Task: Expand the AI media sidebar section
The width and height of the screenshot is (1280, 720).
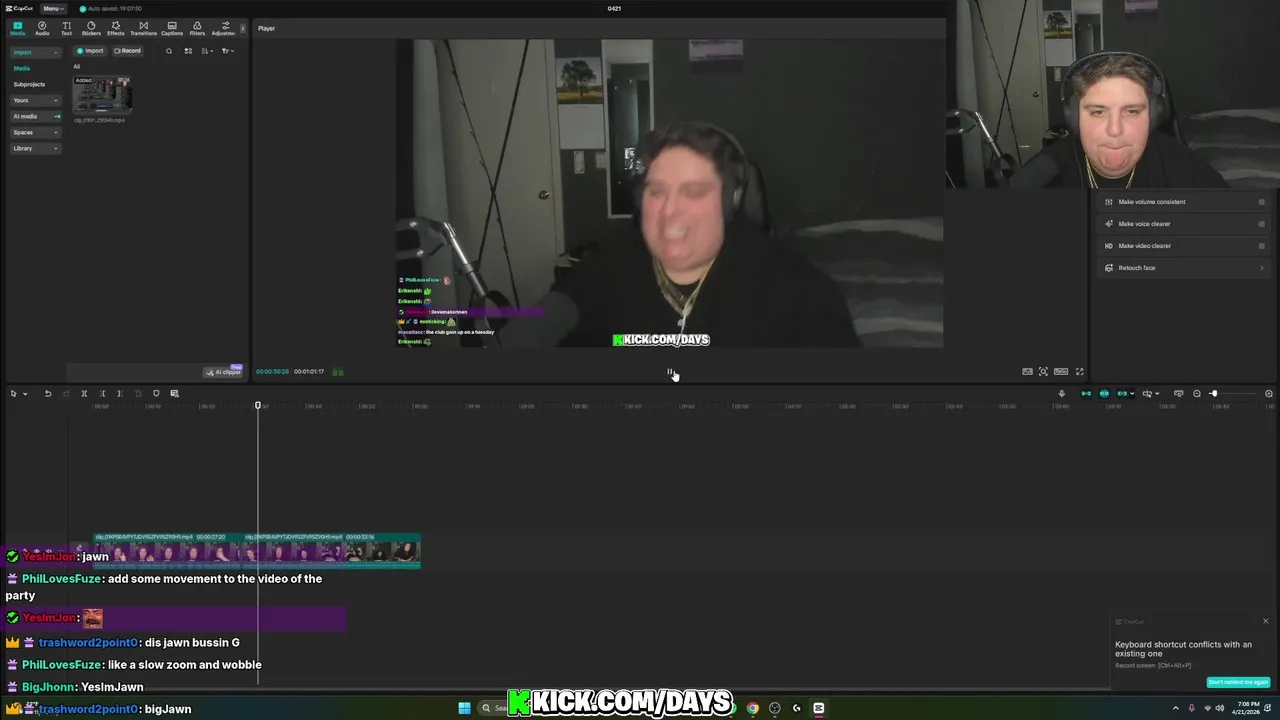Action: [x=35, y=116]
